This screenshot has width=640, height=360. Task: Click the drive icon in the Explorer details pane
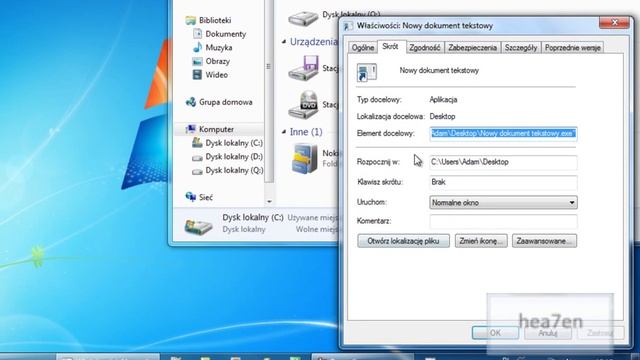tap(198, 226)
